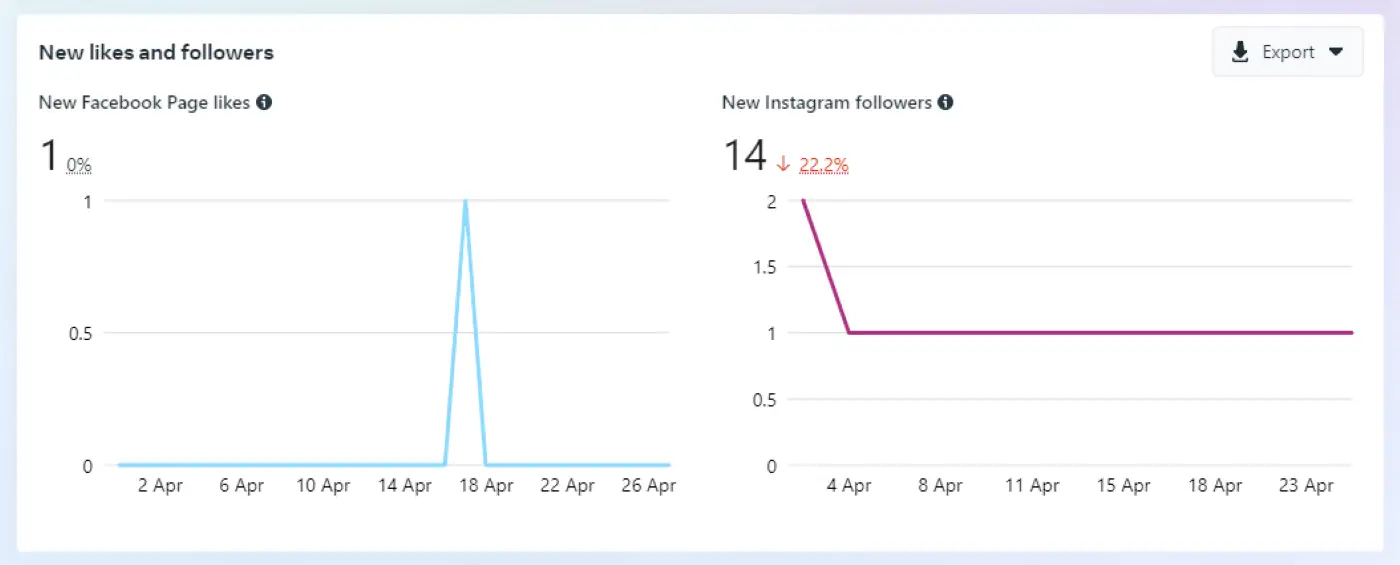
Task: Click the 4 Apr label on the Instagram chart
Action: click(848, 486)
